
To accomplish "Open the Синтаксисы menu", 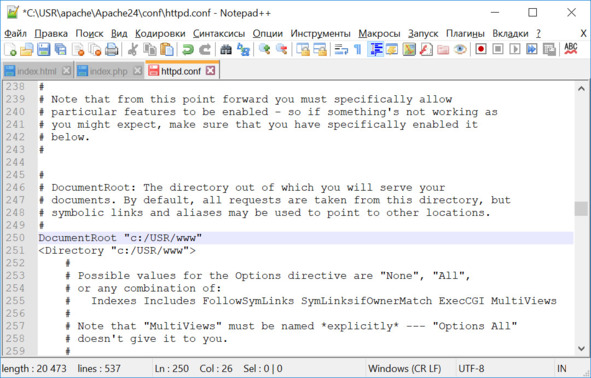I will pos(219,34).
